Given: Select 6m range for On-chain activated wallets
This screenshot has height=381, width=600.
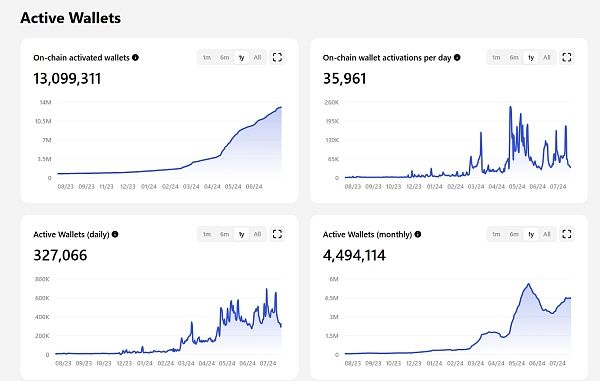Looking at the screenshot, I should pyautogui.click(x=225, y=57).
